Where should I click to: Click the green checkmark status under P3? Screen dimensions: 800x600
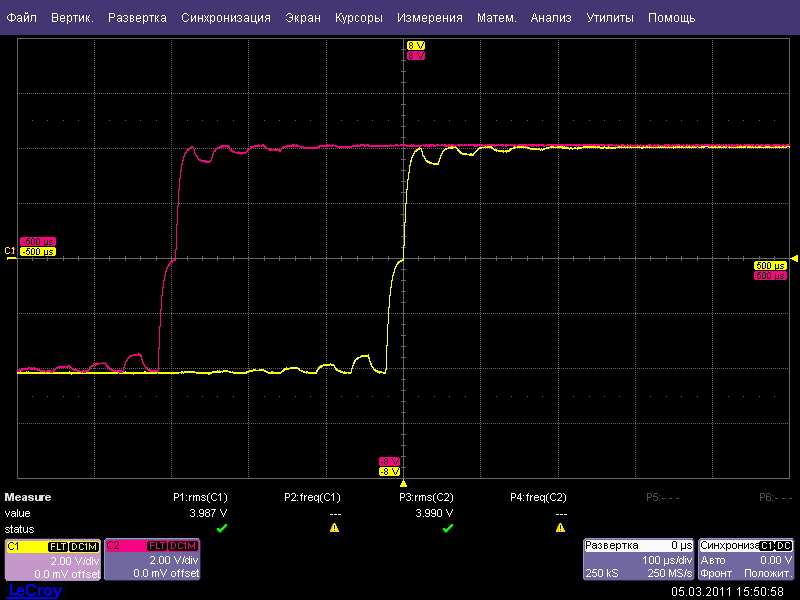pos(447,528)
